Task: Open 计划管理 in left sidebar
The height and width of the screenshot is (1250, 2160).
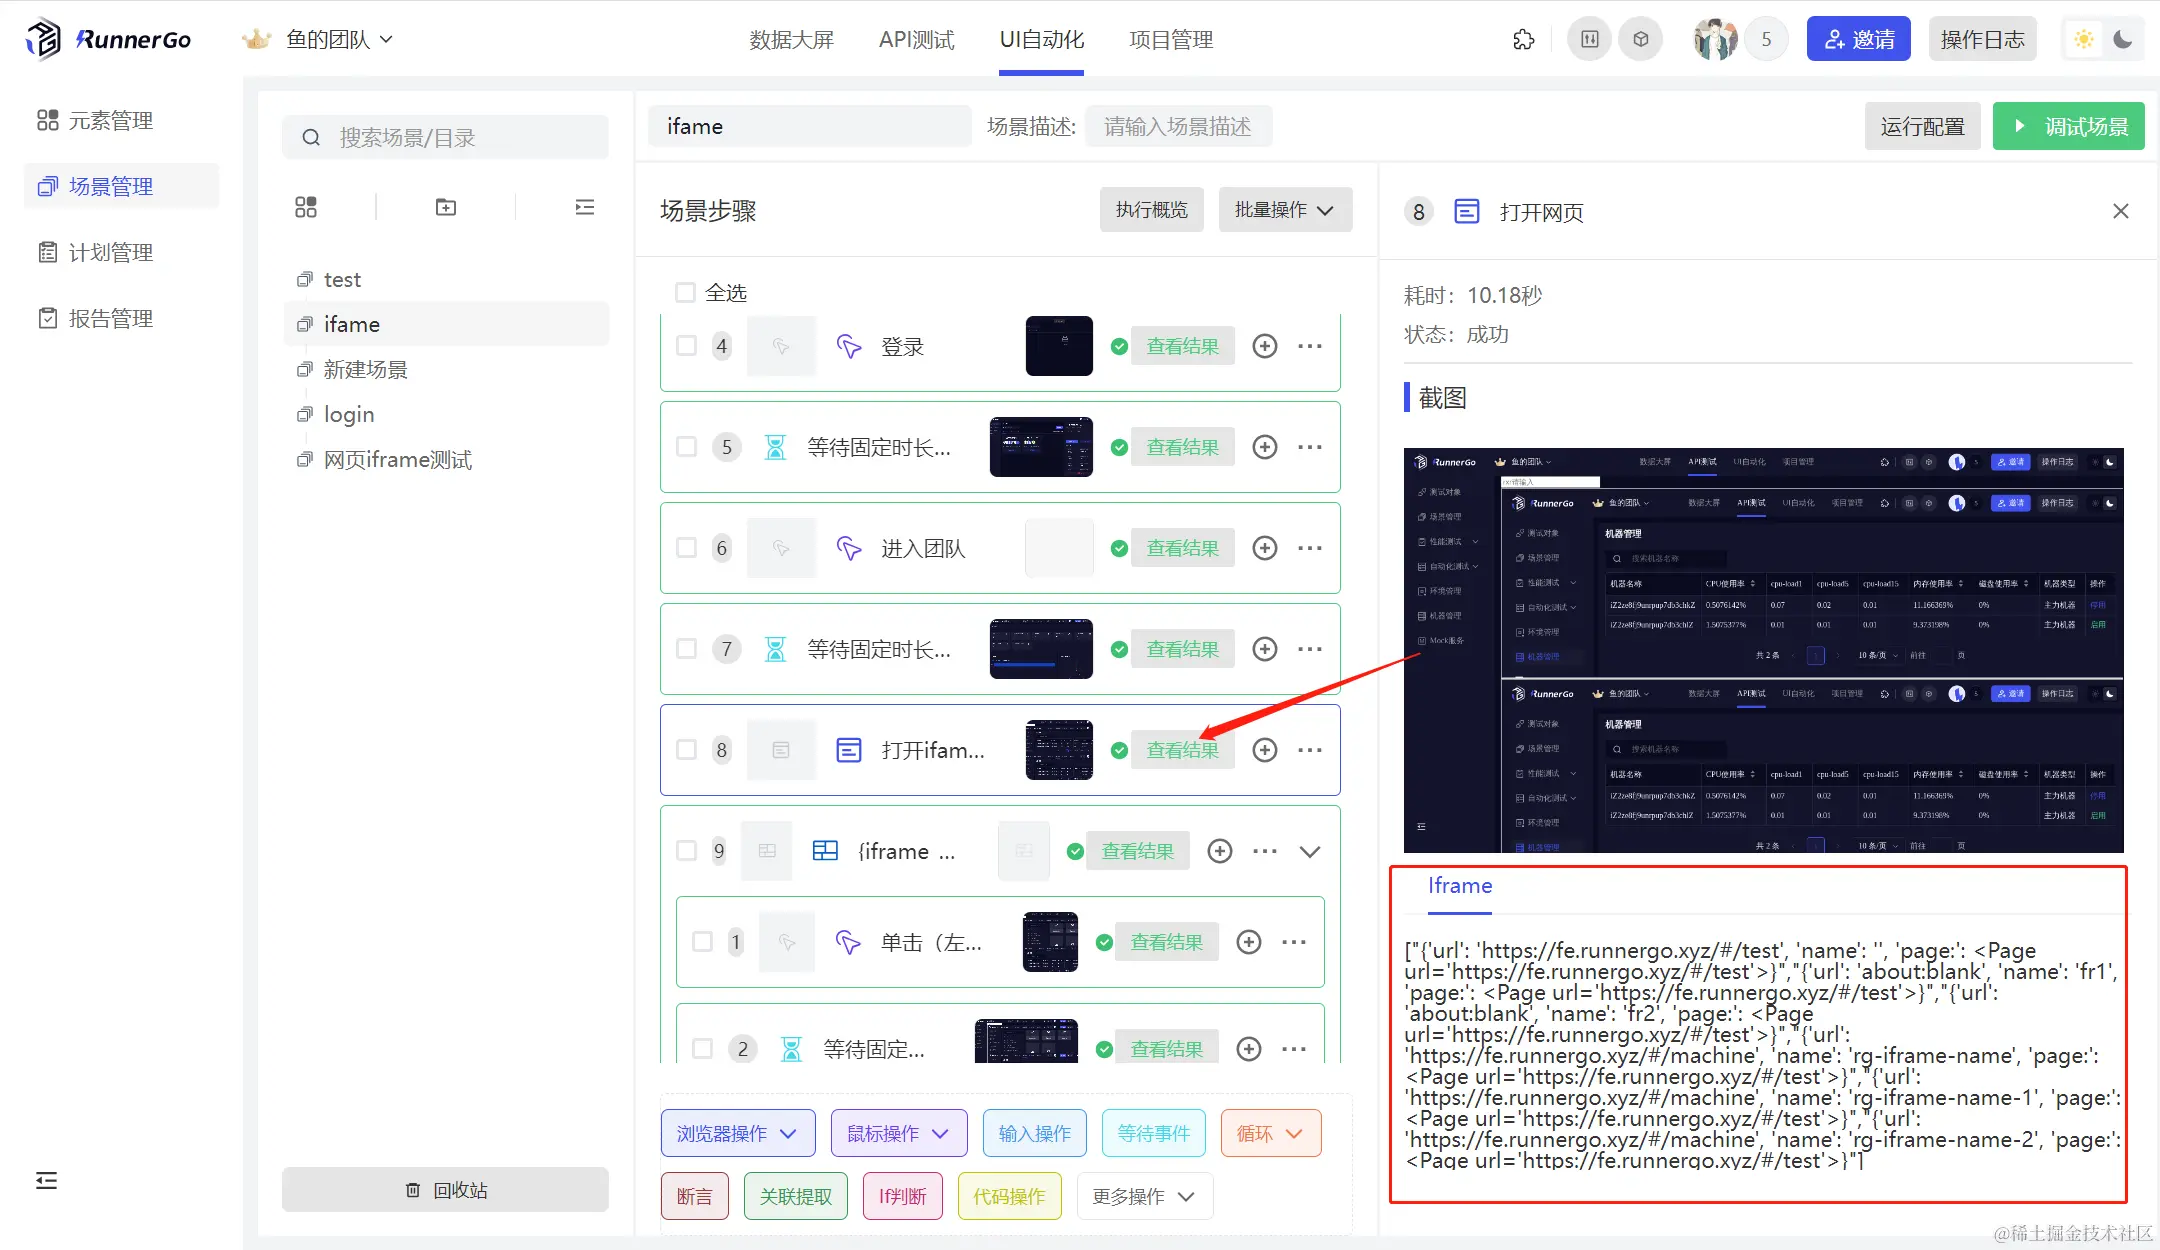Action: tap(110, 252)
